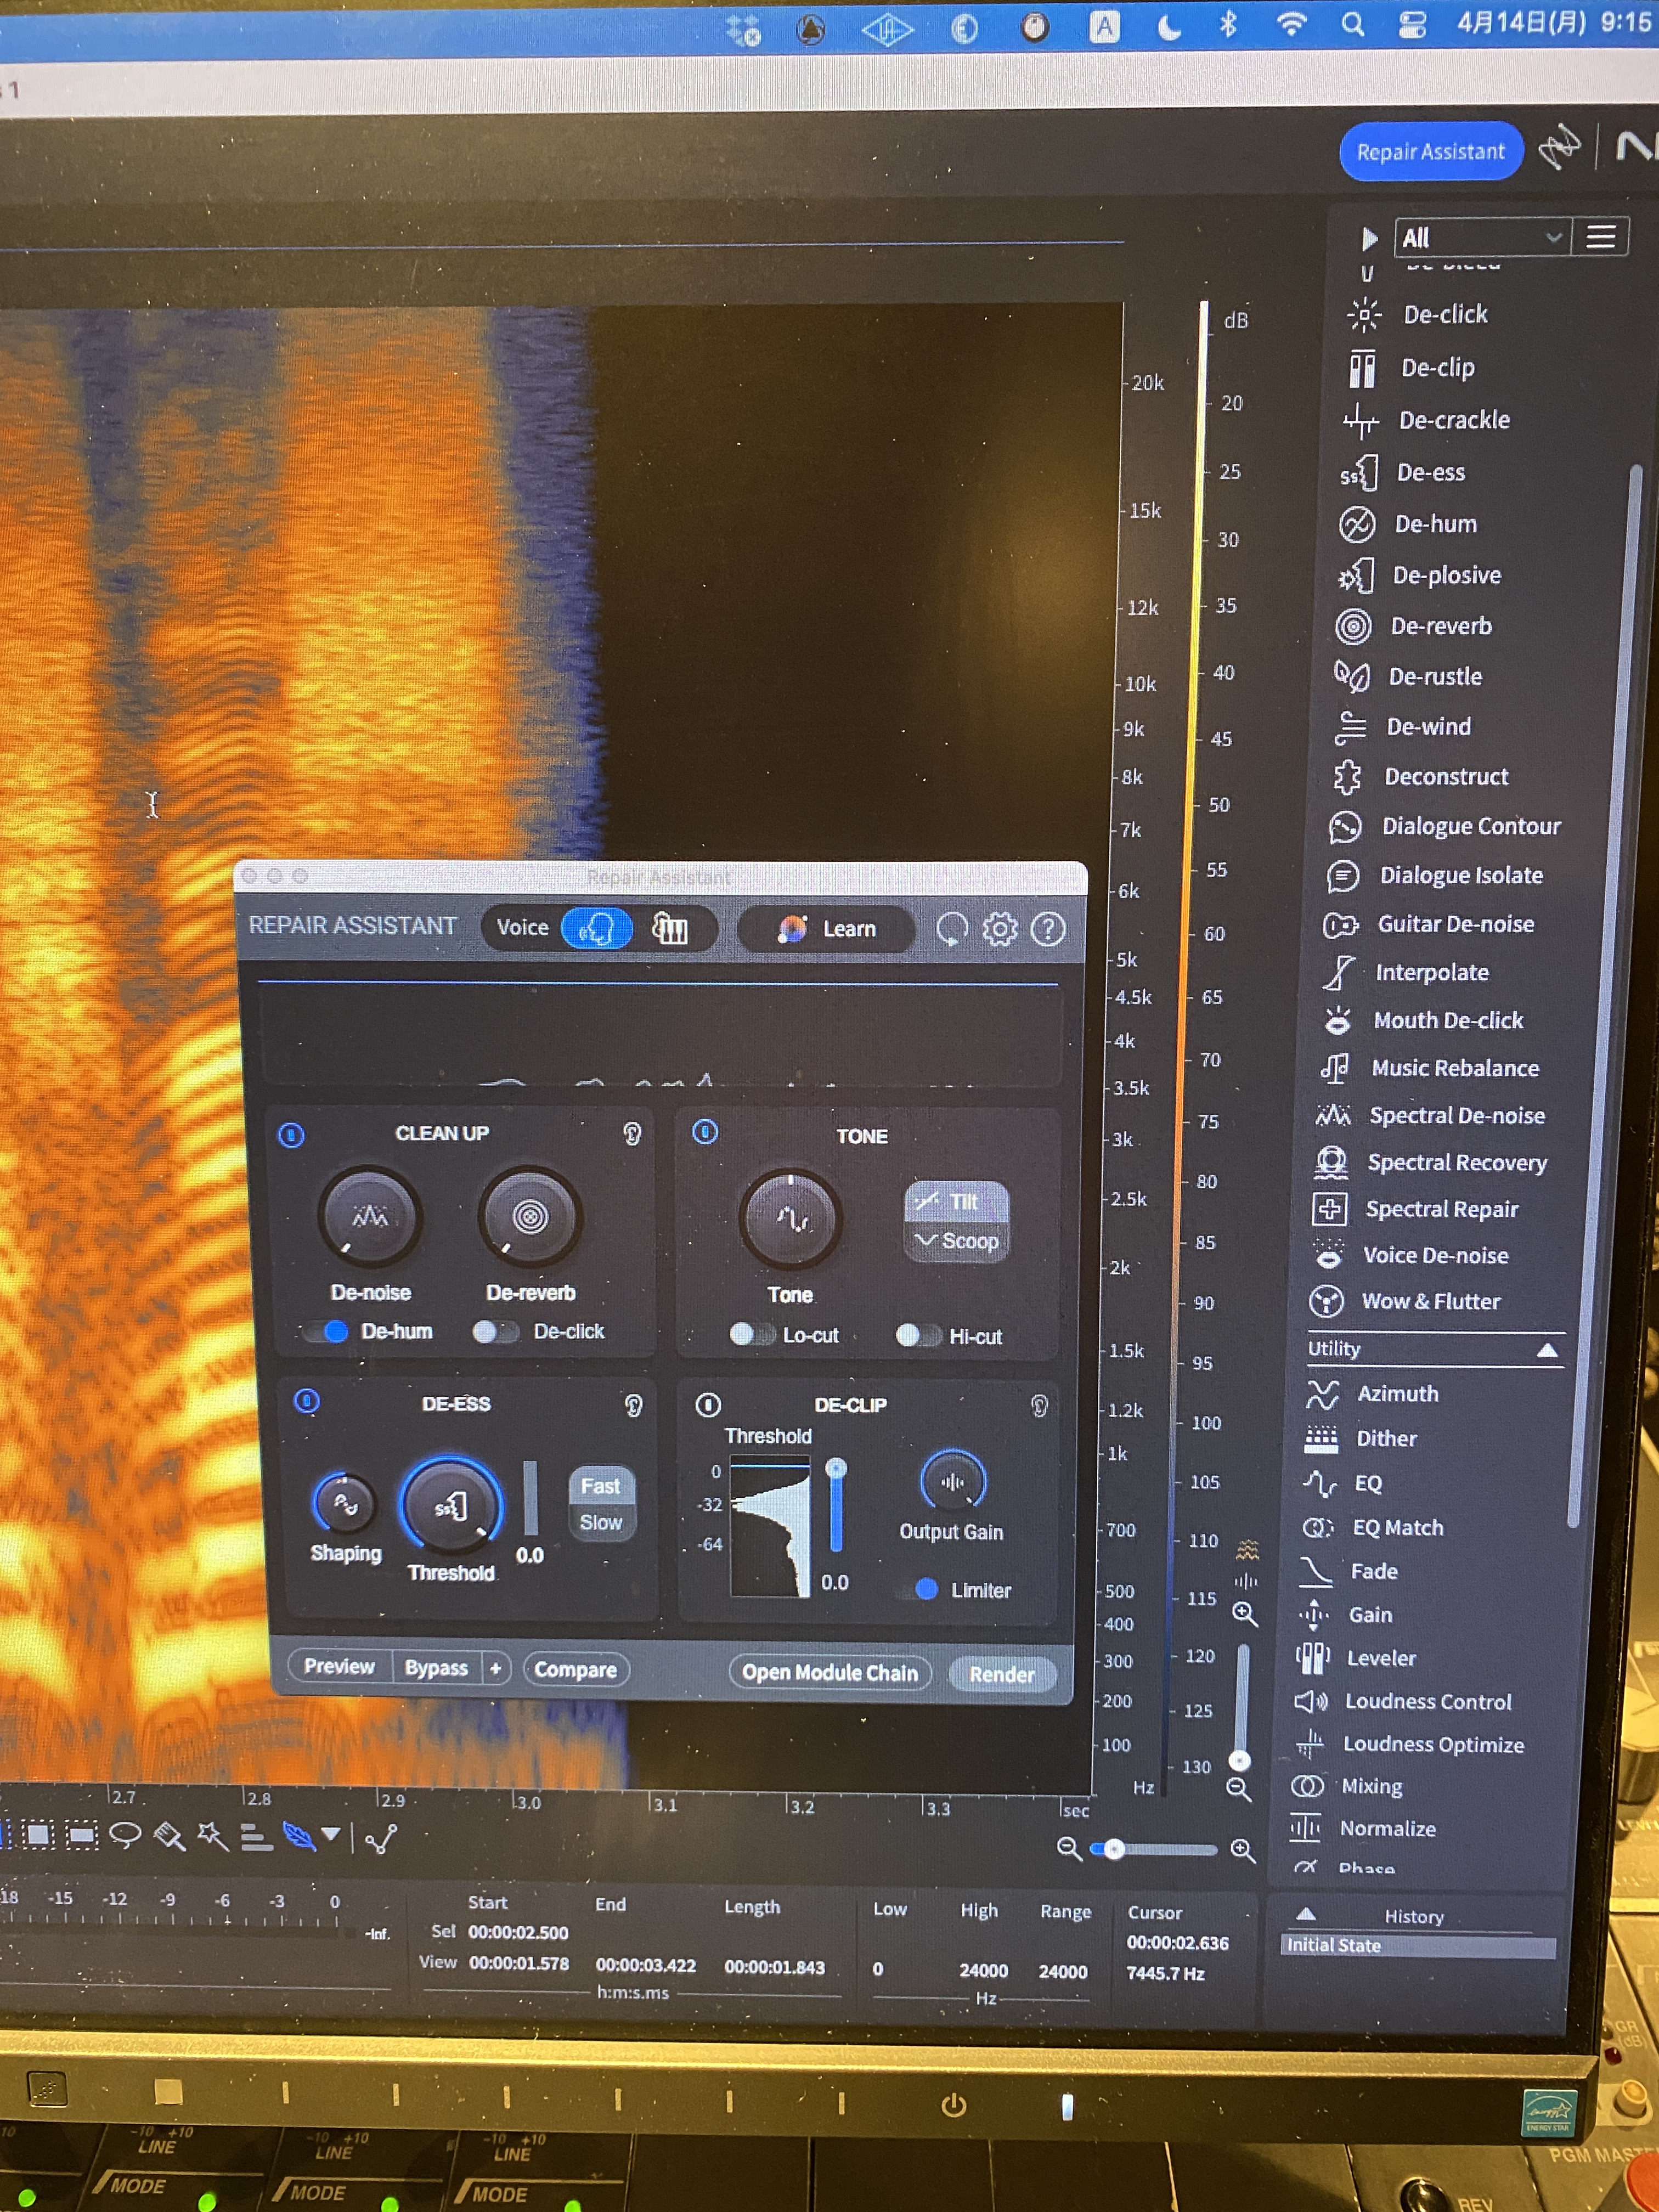
Task: Select Voice mode in Repair Assistant
Action: 596,928
